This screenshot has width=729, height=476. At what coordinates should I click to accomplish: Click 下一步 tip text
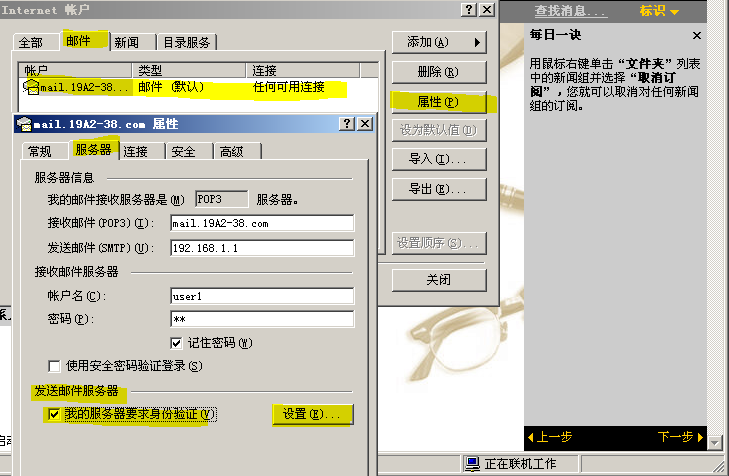(676, 437)
